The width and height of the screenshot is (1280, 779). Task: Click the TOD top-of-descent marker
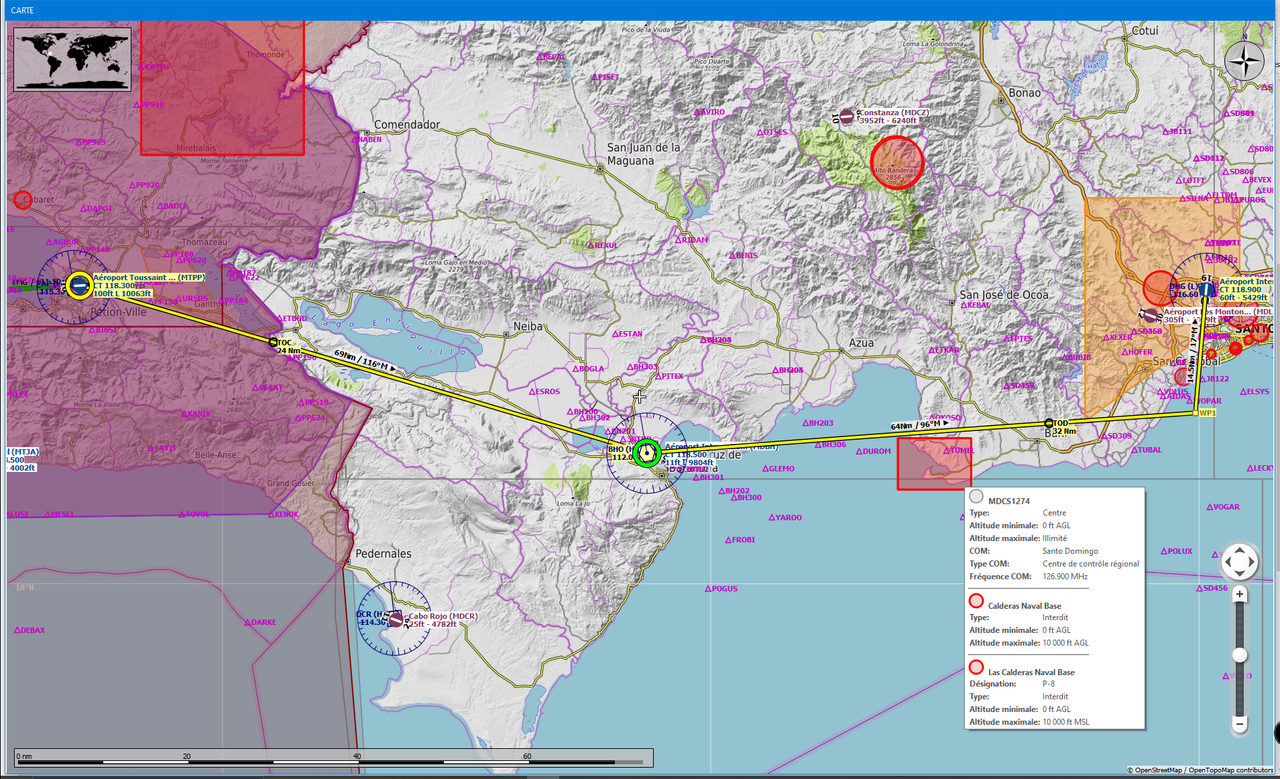coord(1048,423)
